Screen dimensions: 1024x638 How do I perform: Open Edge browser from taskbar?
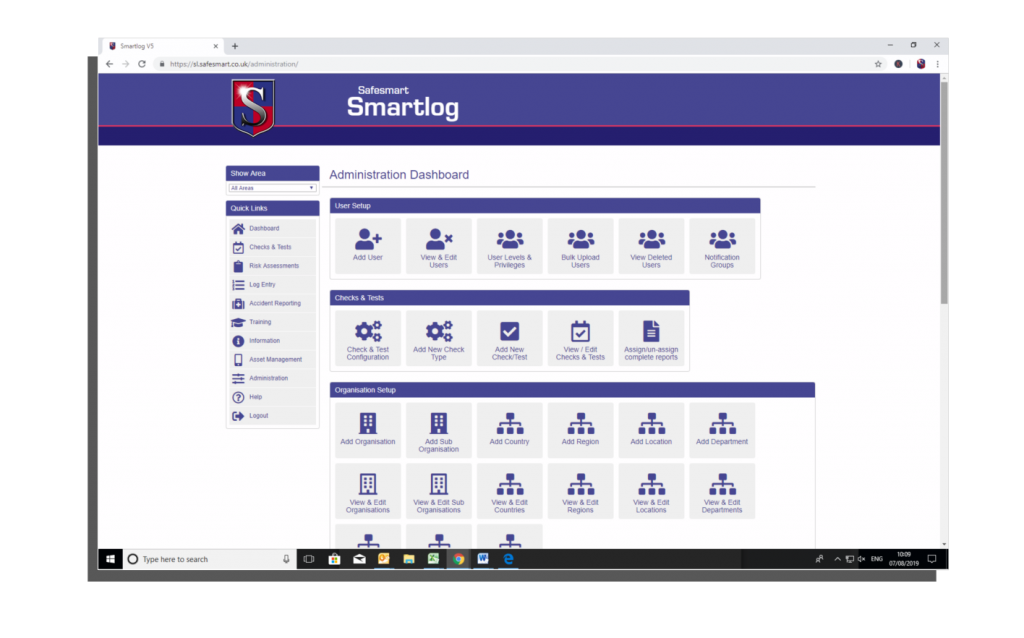(508, 559)
